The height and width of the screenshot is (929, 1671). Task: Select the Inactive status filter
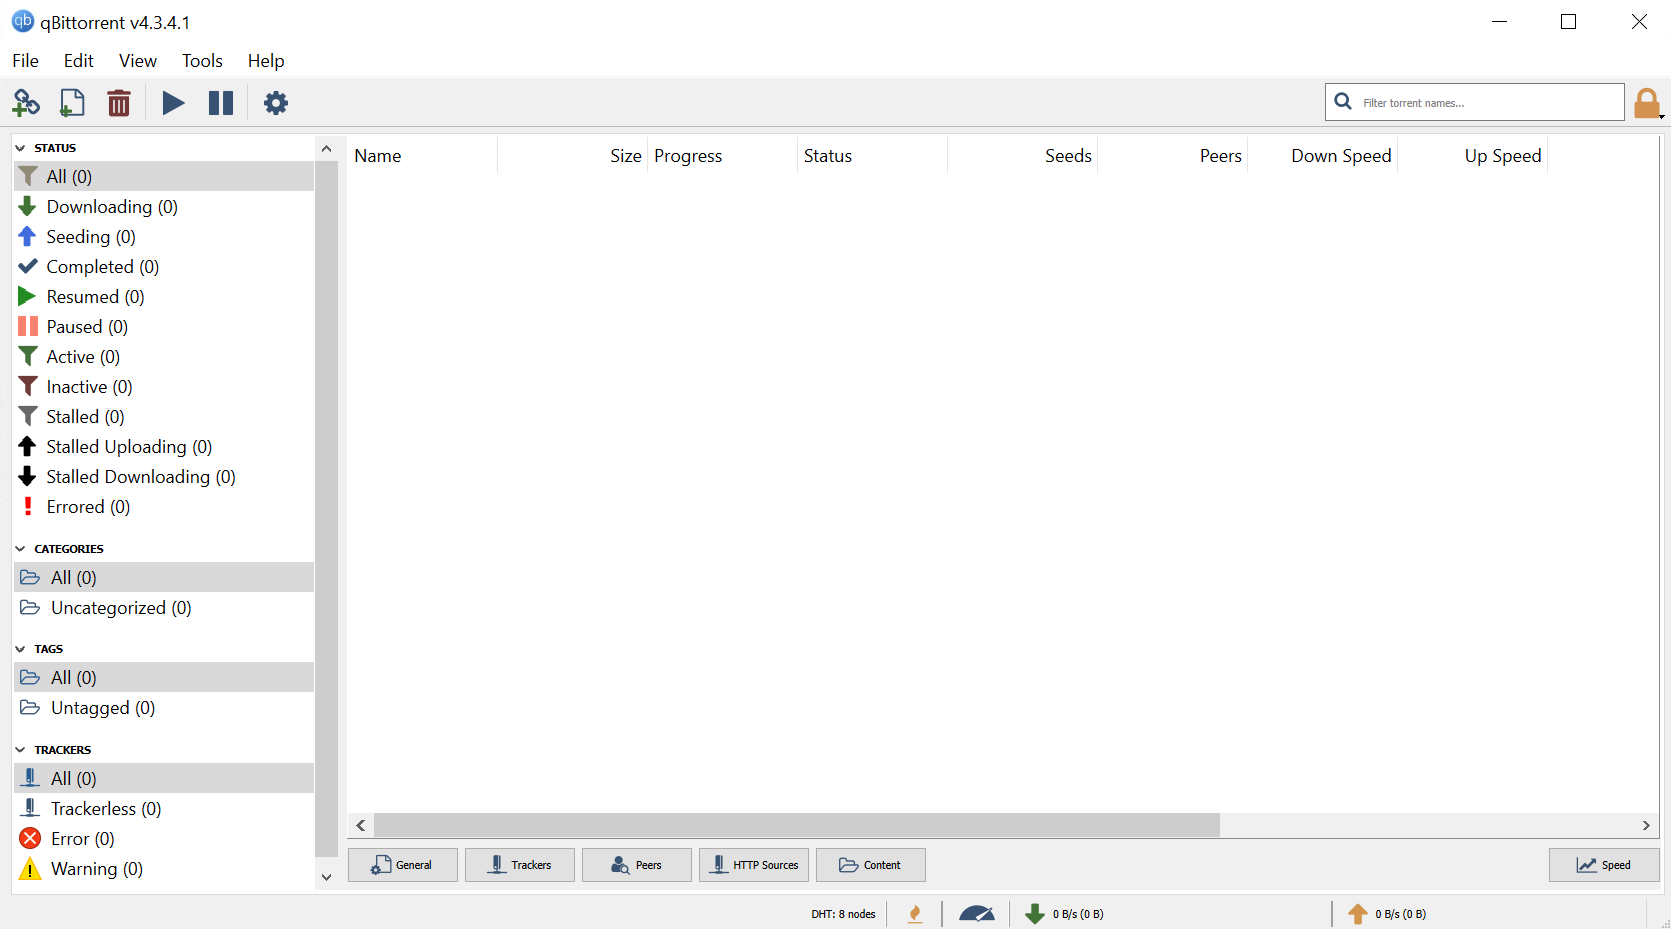coord(164,387)
